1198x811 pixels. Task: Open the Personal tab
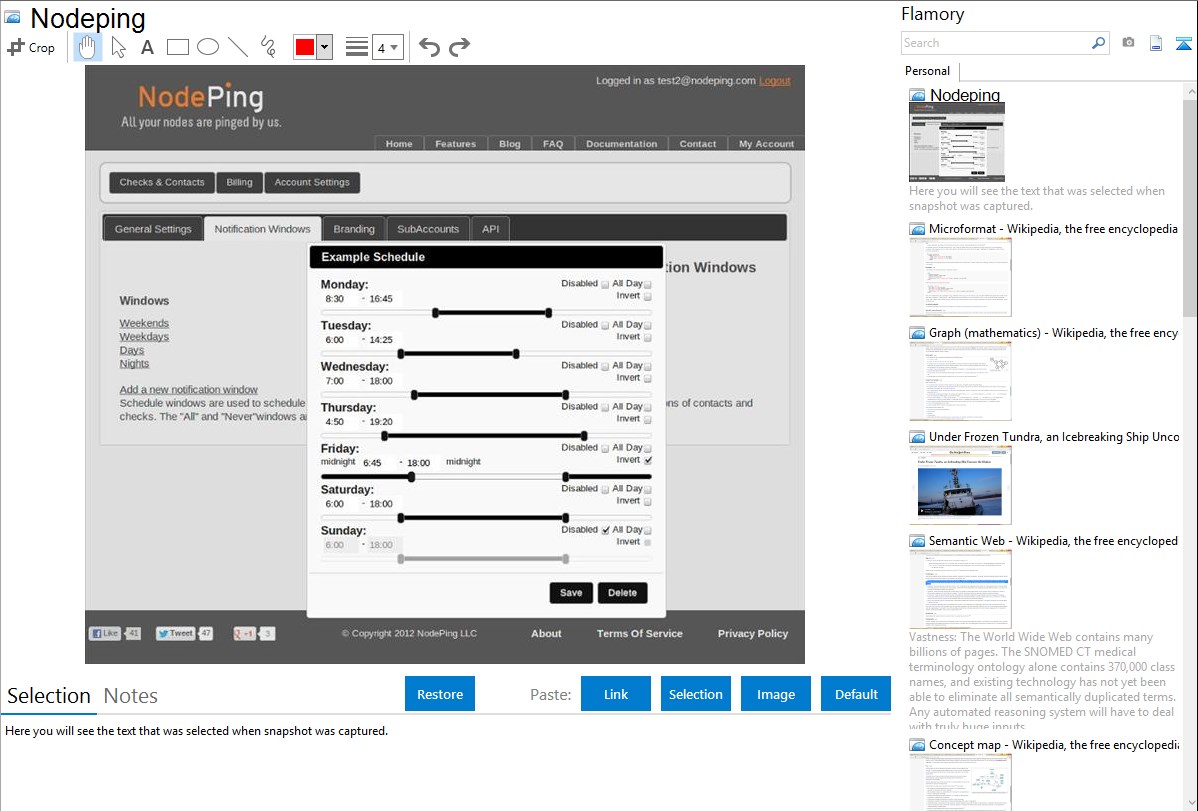coord(927,71)
